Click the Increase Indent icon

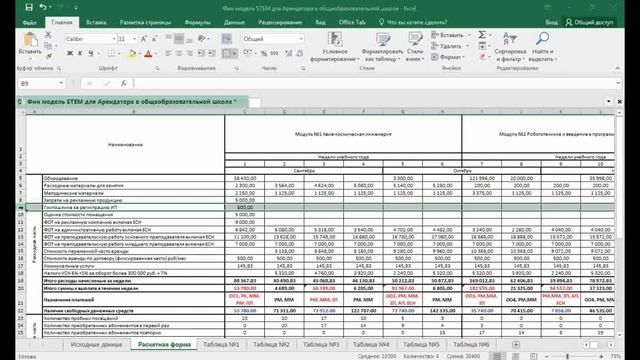pyautogui.click(x=212, y=53)
